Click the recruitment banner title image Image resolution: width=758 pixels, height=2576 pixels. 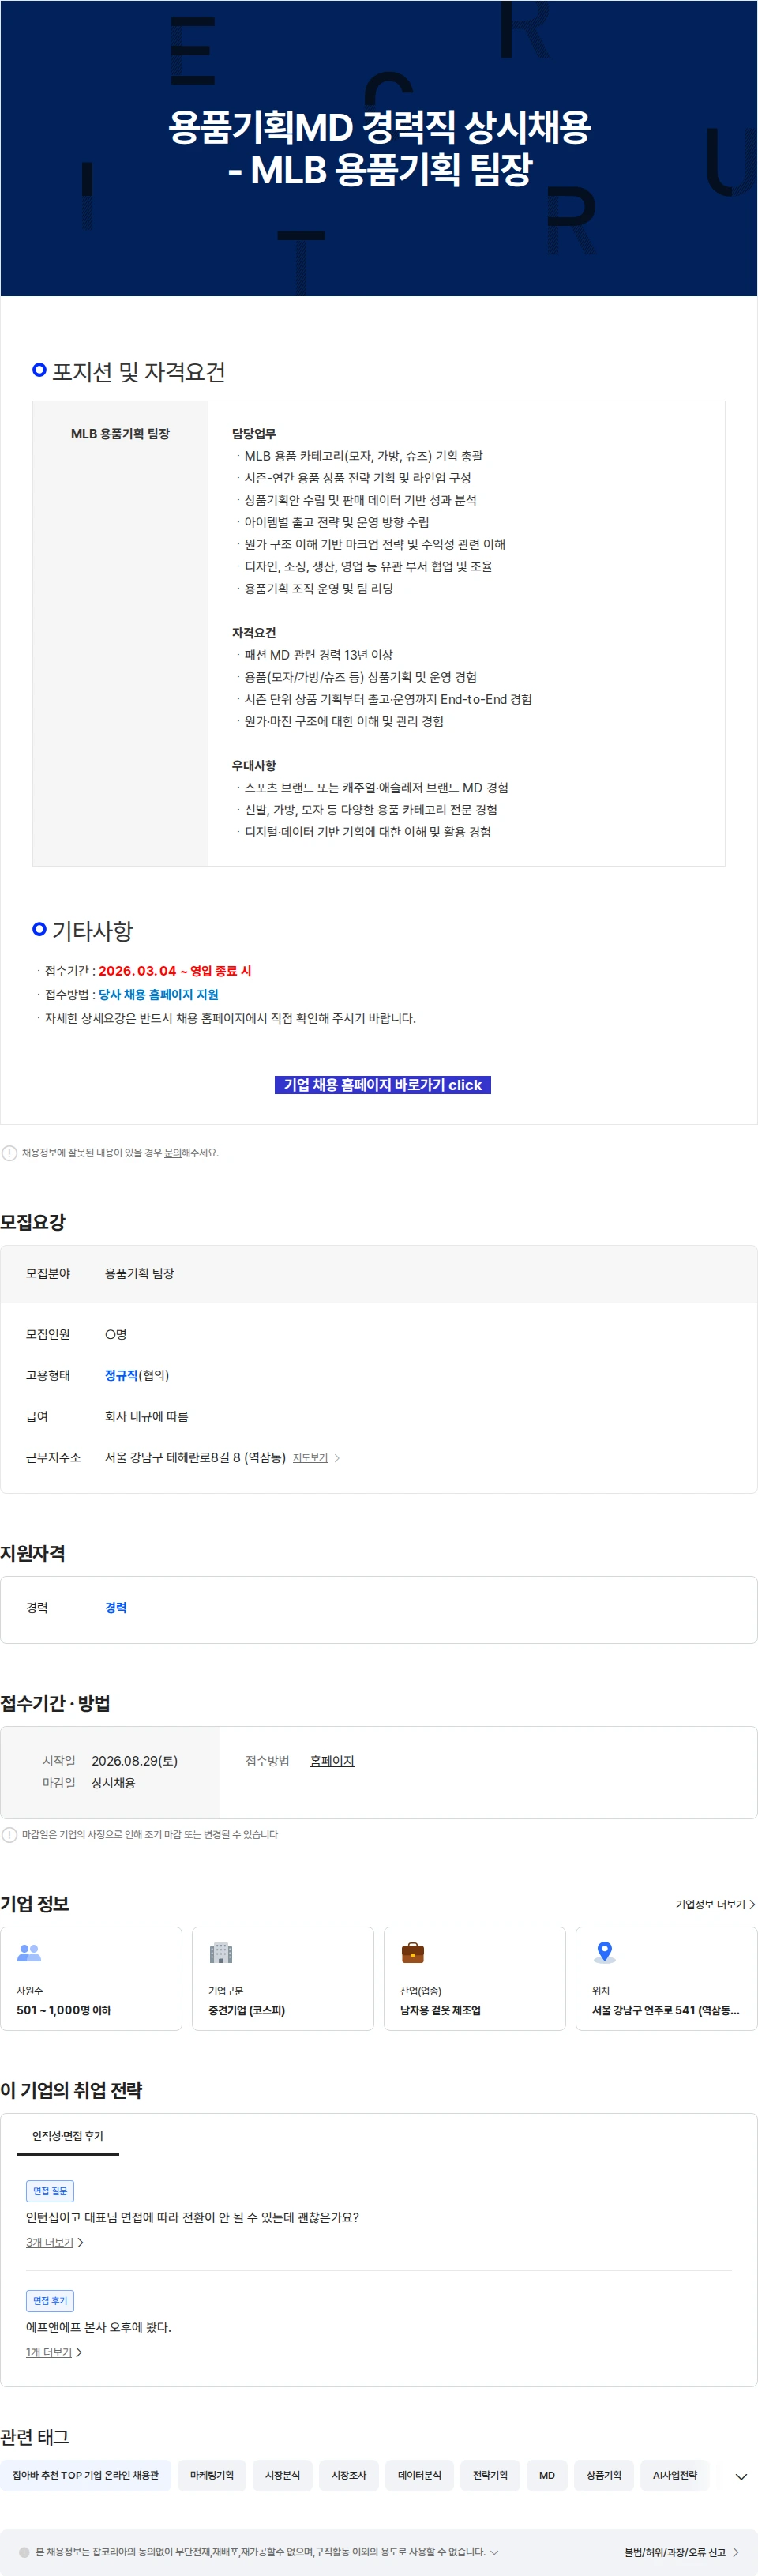pyautogui.click(x=379, y=148)
